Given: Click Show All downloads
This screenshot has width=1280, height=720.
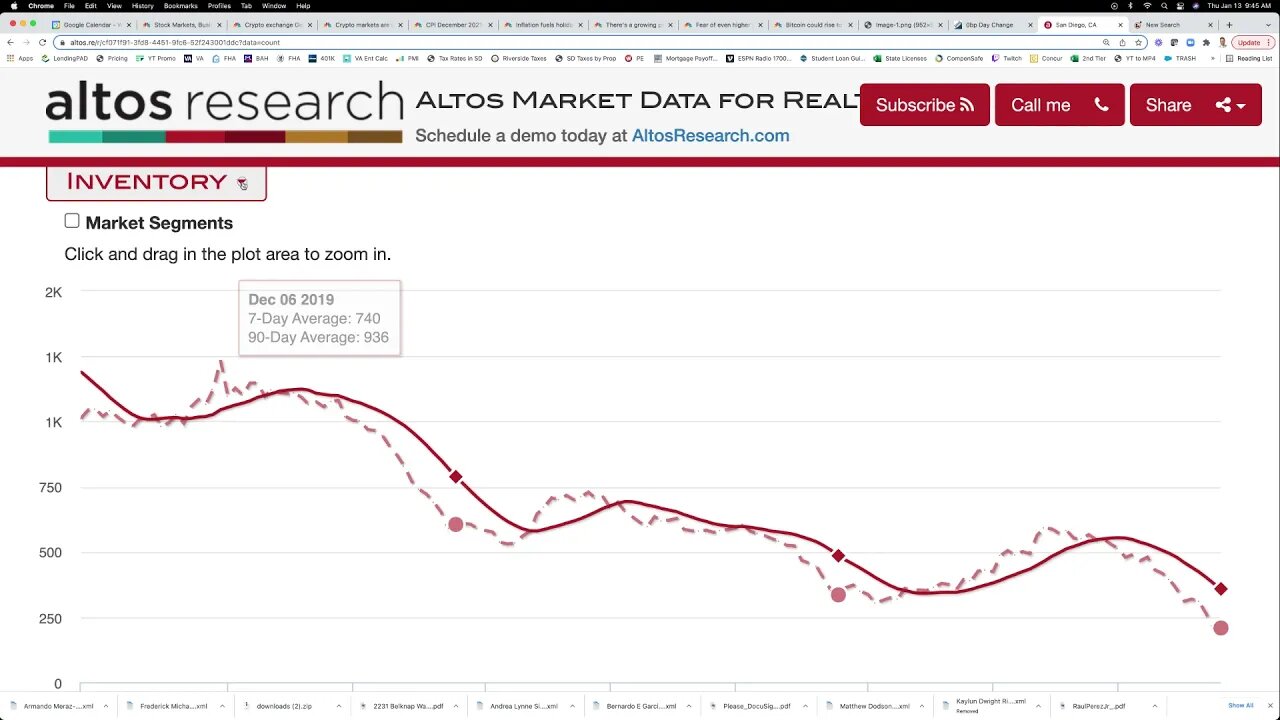Looking at the screenshot, I should tap(1240, 706).
